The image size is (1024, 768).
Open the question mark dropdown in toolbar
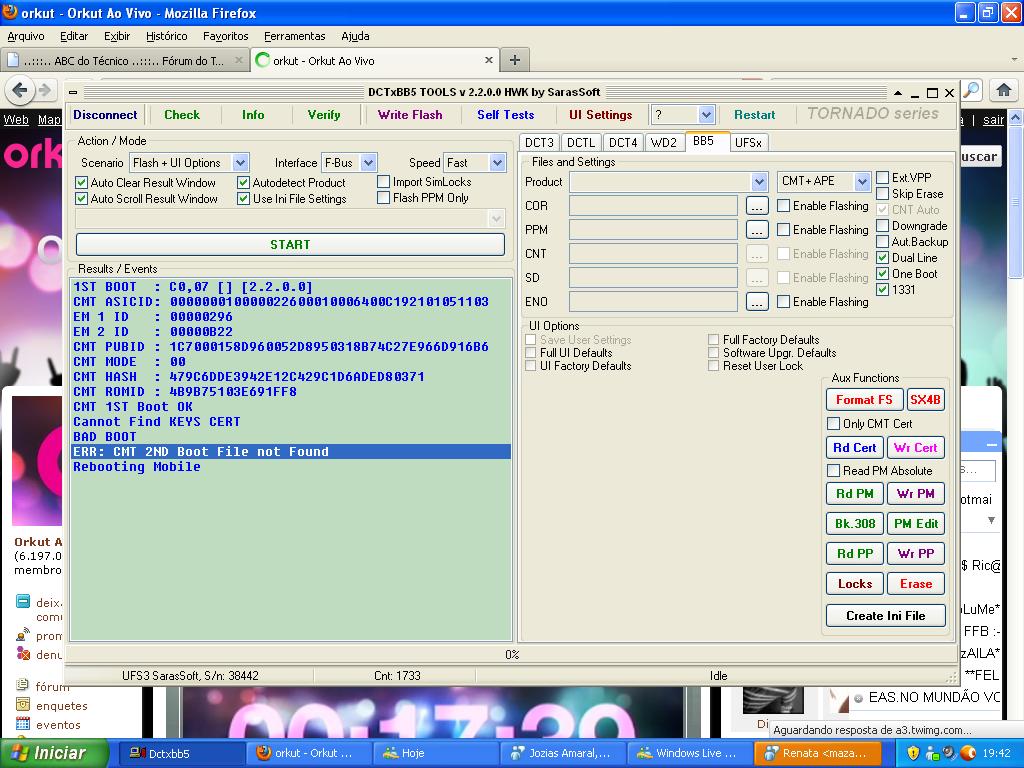click(706, 115)
